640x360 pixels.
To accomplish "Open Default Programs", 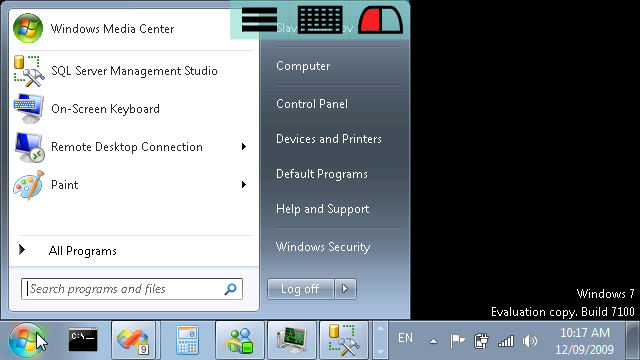I will pos(322,174).
